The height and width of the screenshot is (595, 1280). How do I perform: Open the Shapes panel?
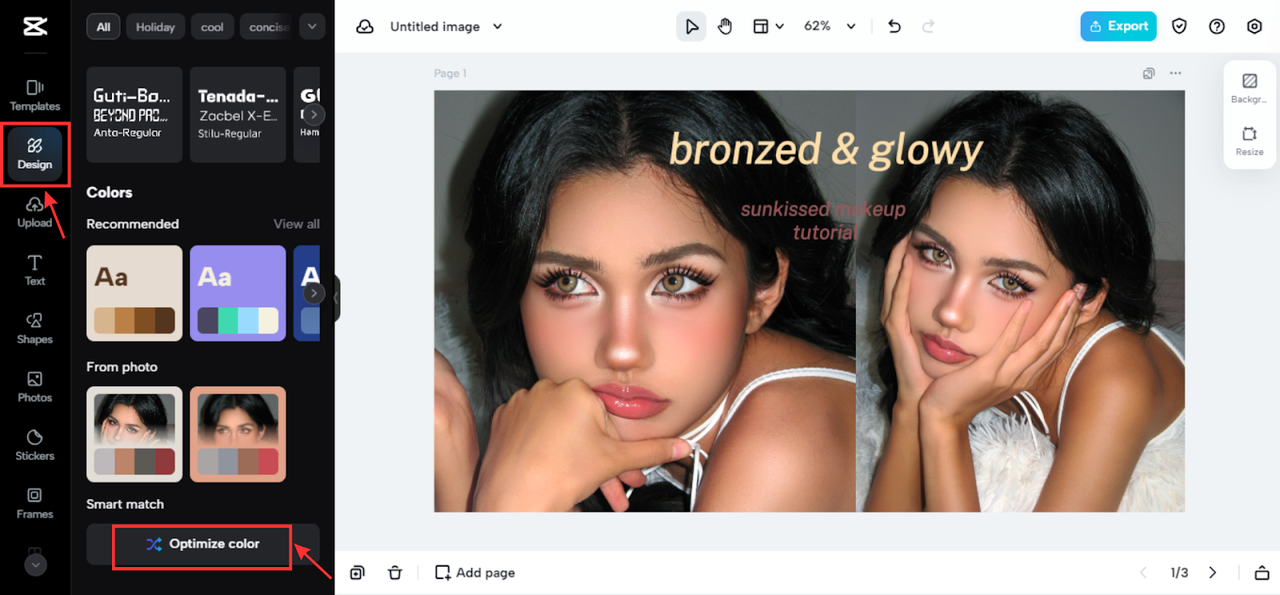coord(35,328)
